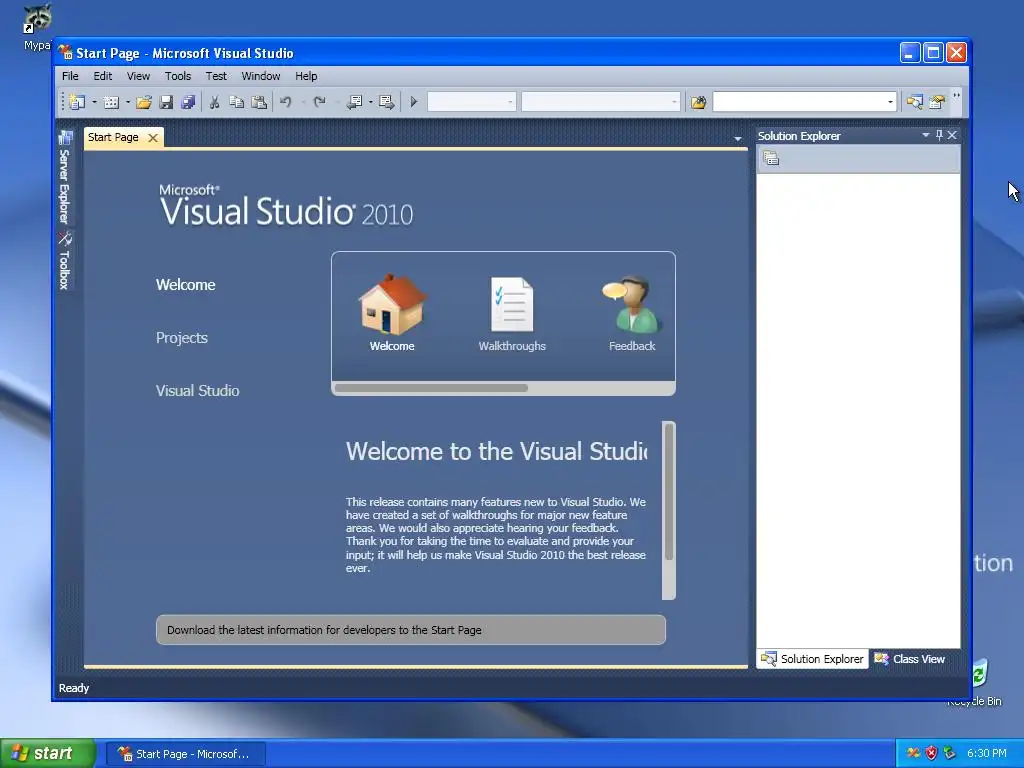This screenshot has width=1024, height=768.
Task: Click the toolbar options overflow arrow
Action: (x=957, y=99)
